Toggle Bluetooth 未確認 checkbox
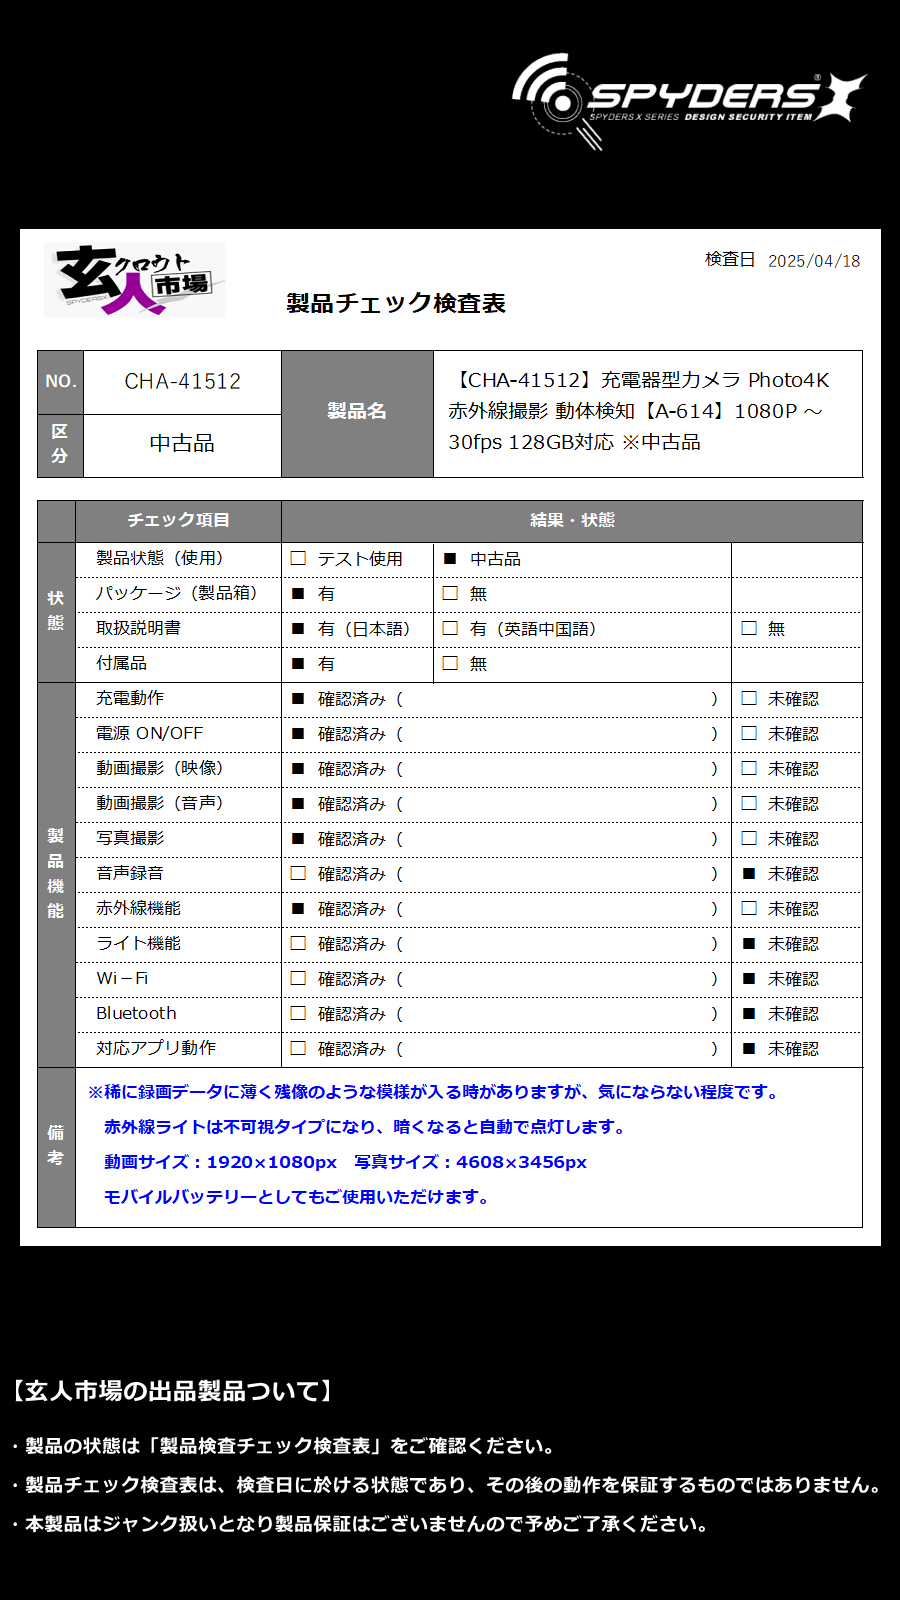This screenshot has width=900, height=1600. pos(749,1013)
